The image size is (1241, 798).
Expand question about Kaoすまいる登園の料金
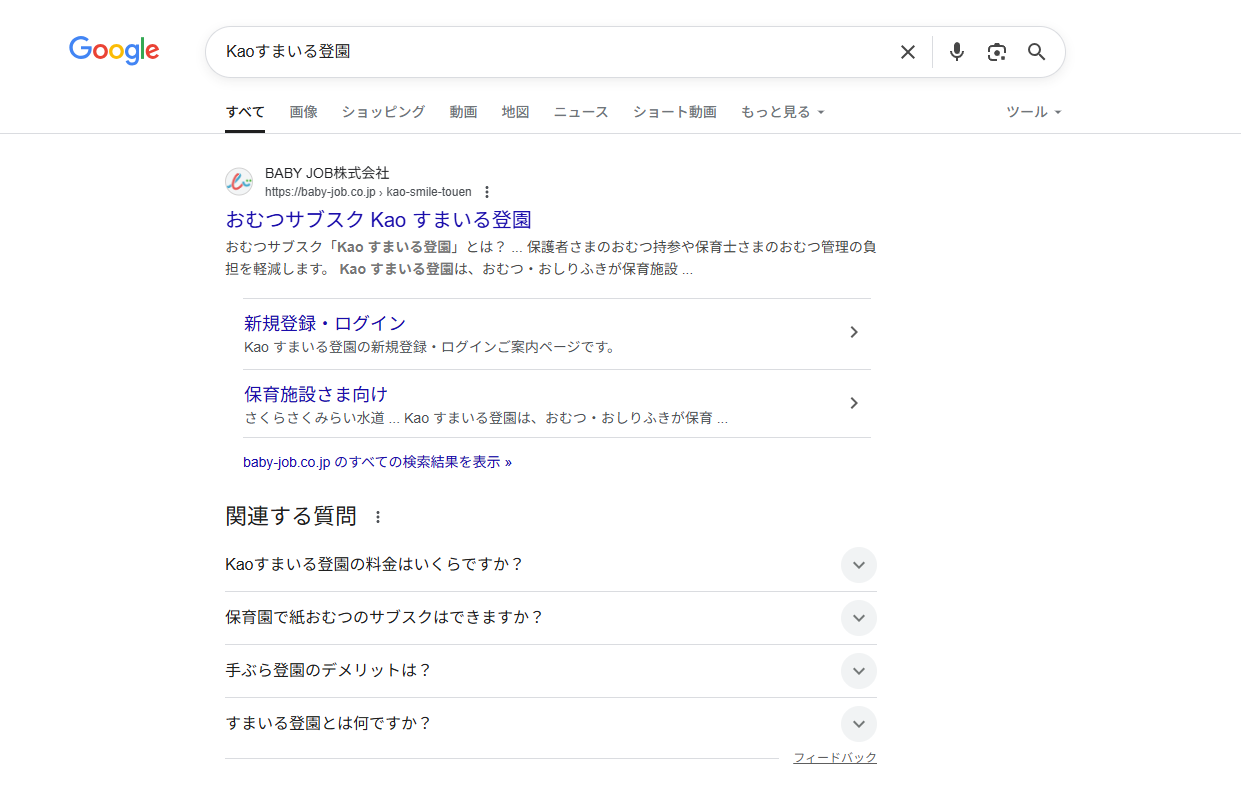click(x=858, y=565)
